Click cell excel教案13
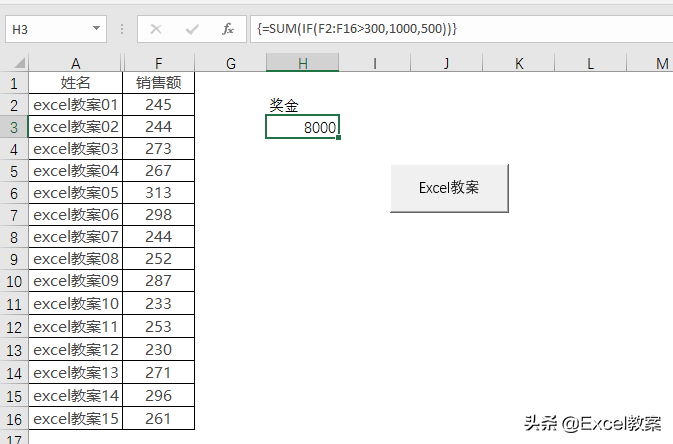The height and width of the screenshot is (444, 673). [76, 373]
